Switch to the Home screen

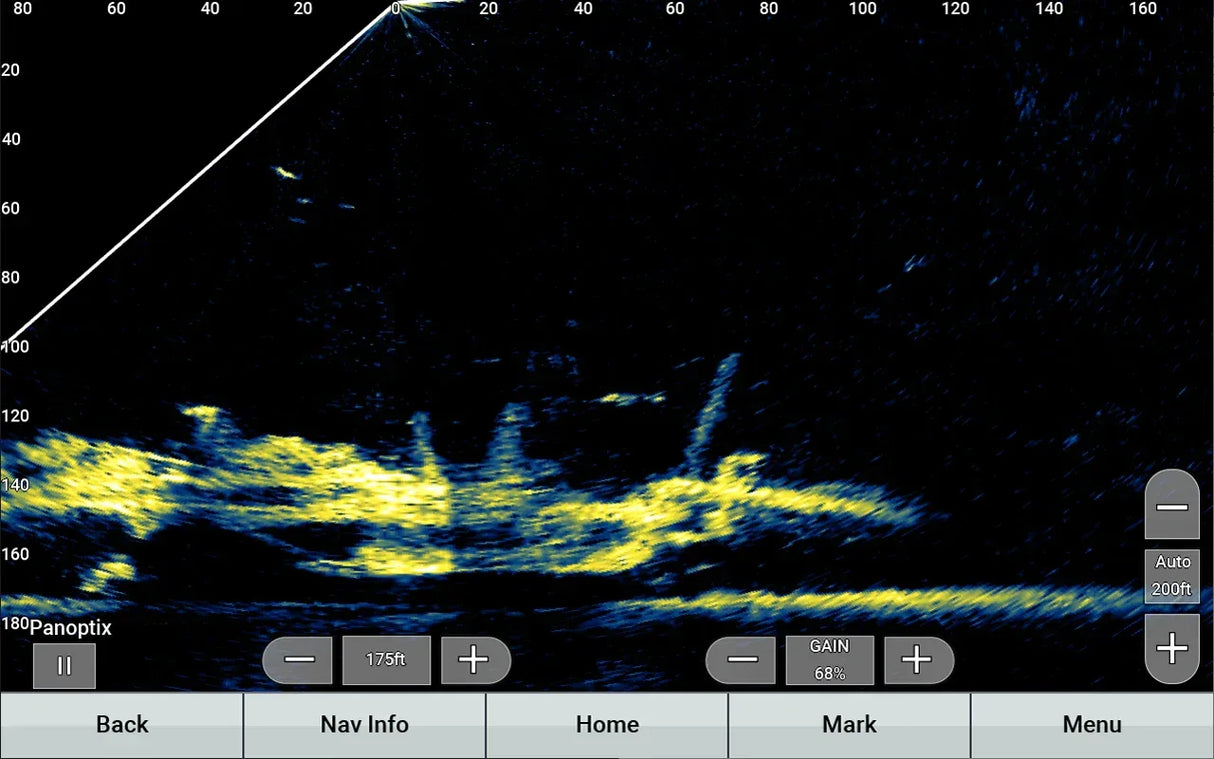click(x=607, y=725)
